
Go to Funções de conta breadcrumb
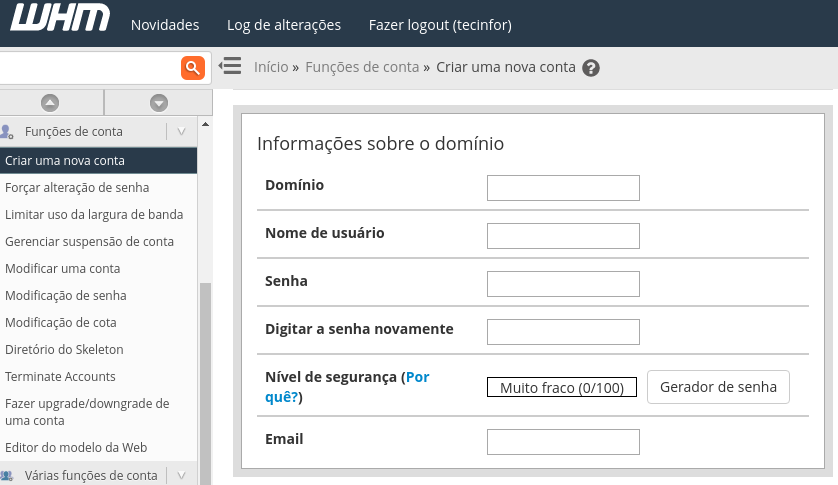[362, 67]
